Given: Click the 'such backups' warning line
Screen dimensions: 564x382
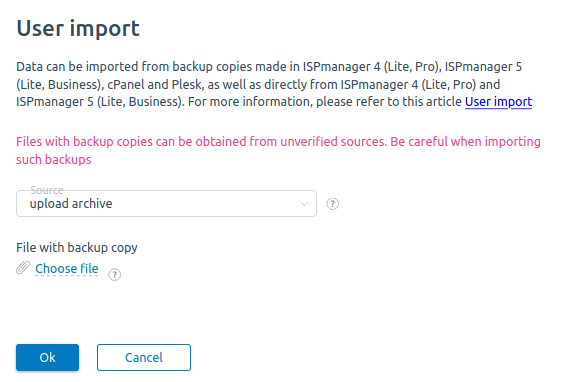Looking at the screenshot, I should click(54, 159).
